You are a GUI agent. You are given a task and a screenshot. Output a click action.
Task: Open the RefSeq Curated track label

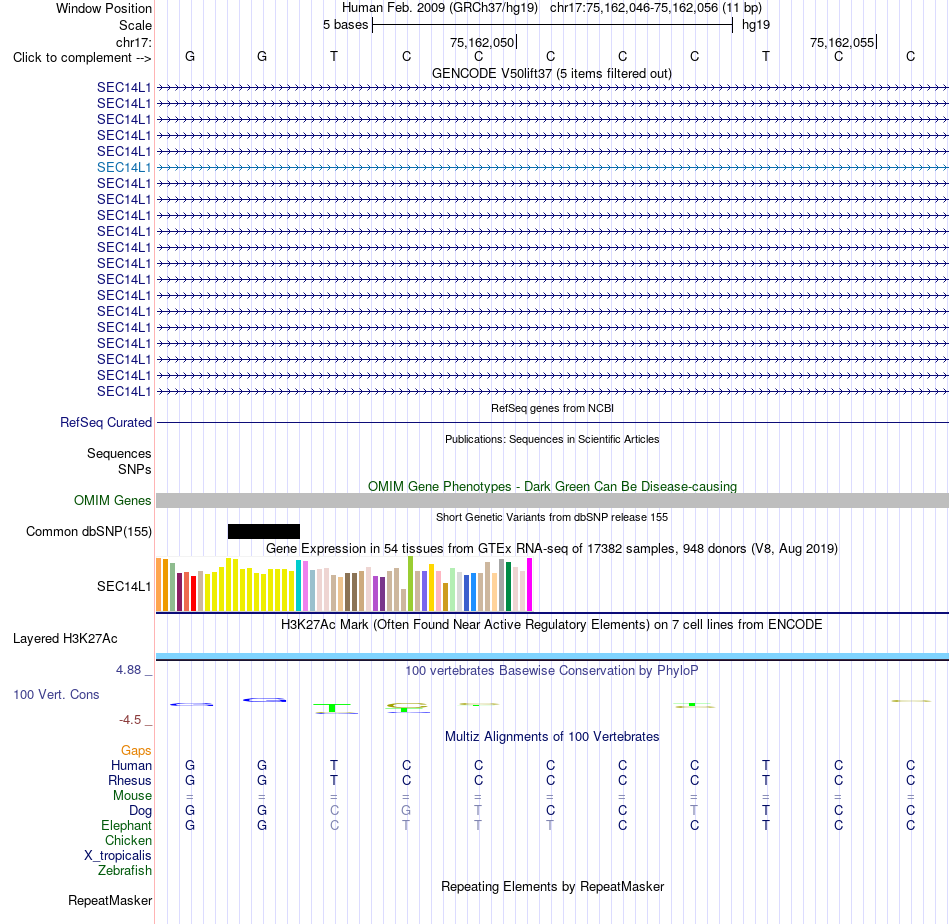(105, 422)
